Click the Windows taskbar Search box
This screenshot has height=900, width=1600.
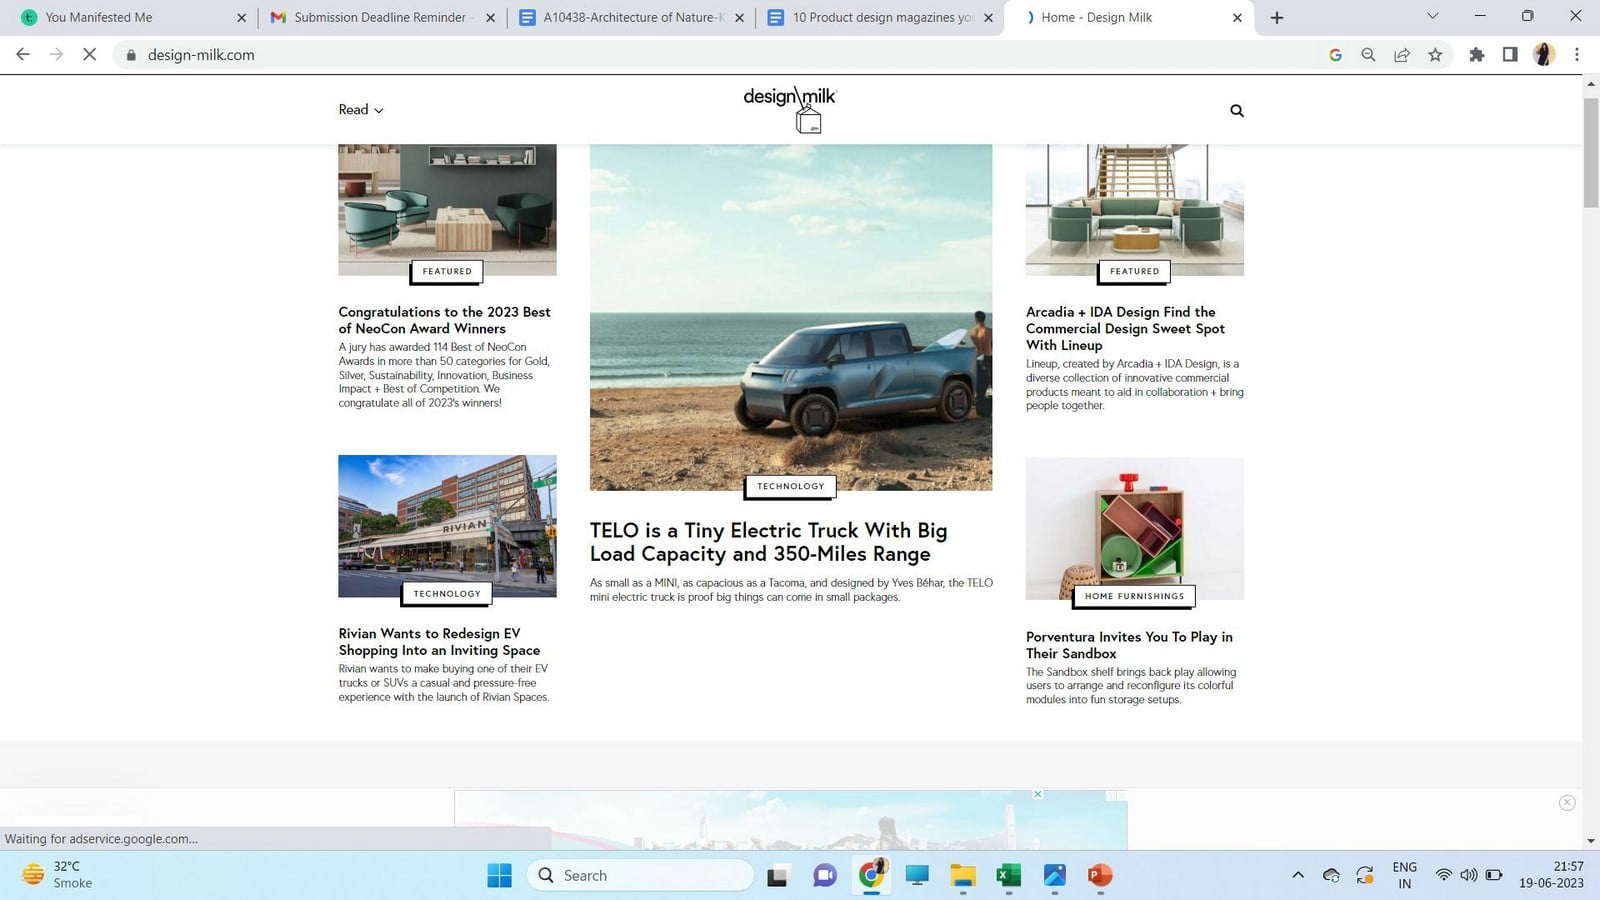640,876
